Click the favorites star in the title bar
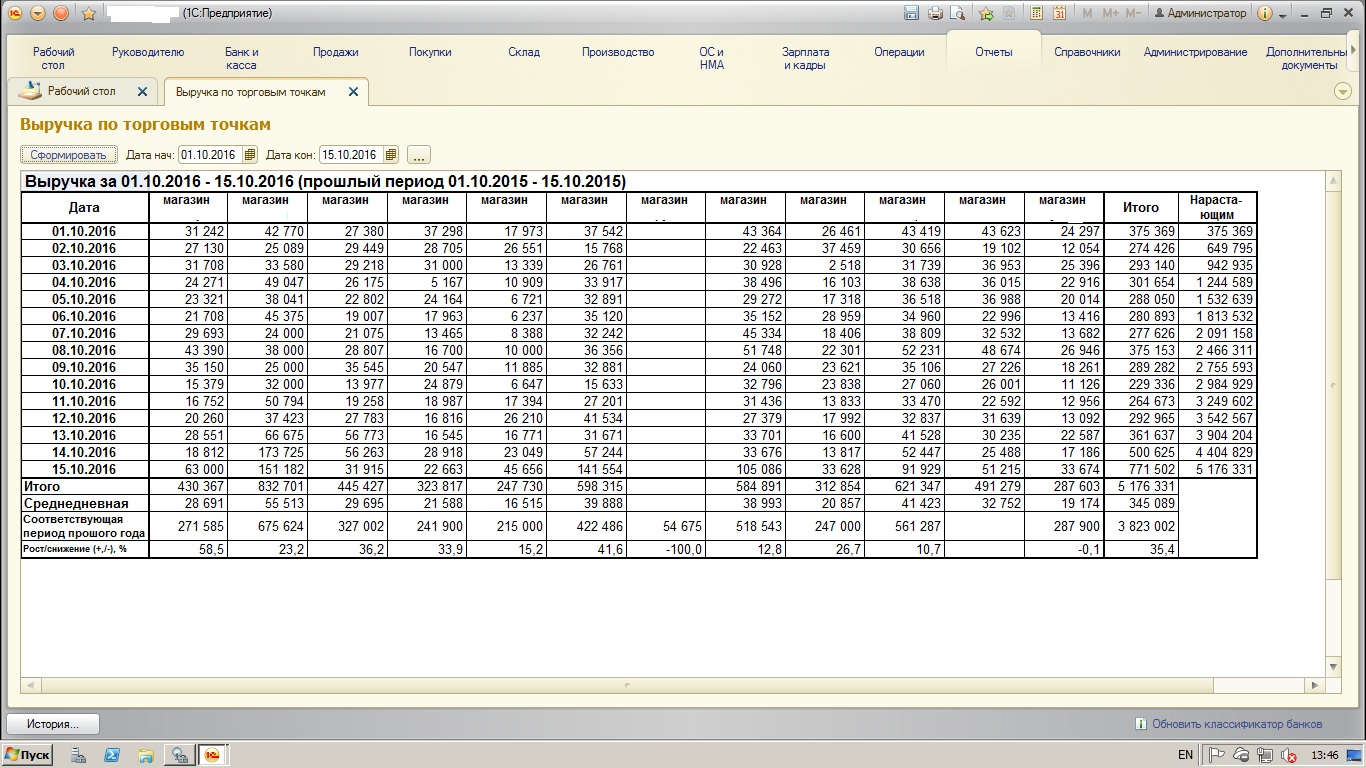Viewport: 1366px width, 768px height. tap(88, 13)
